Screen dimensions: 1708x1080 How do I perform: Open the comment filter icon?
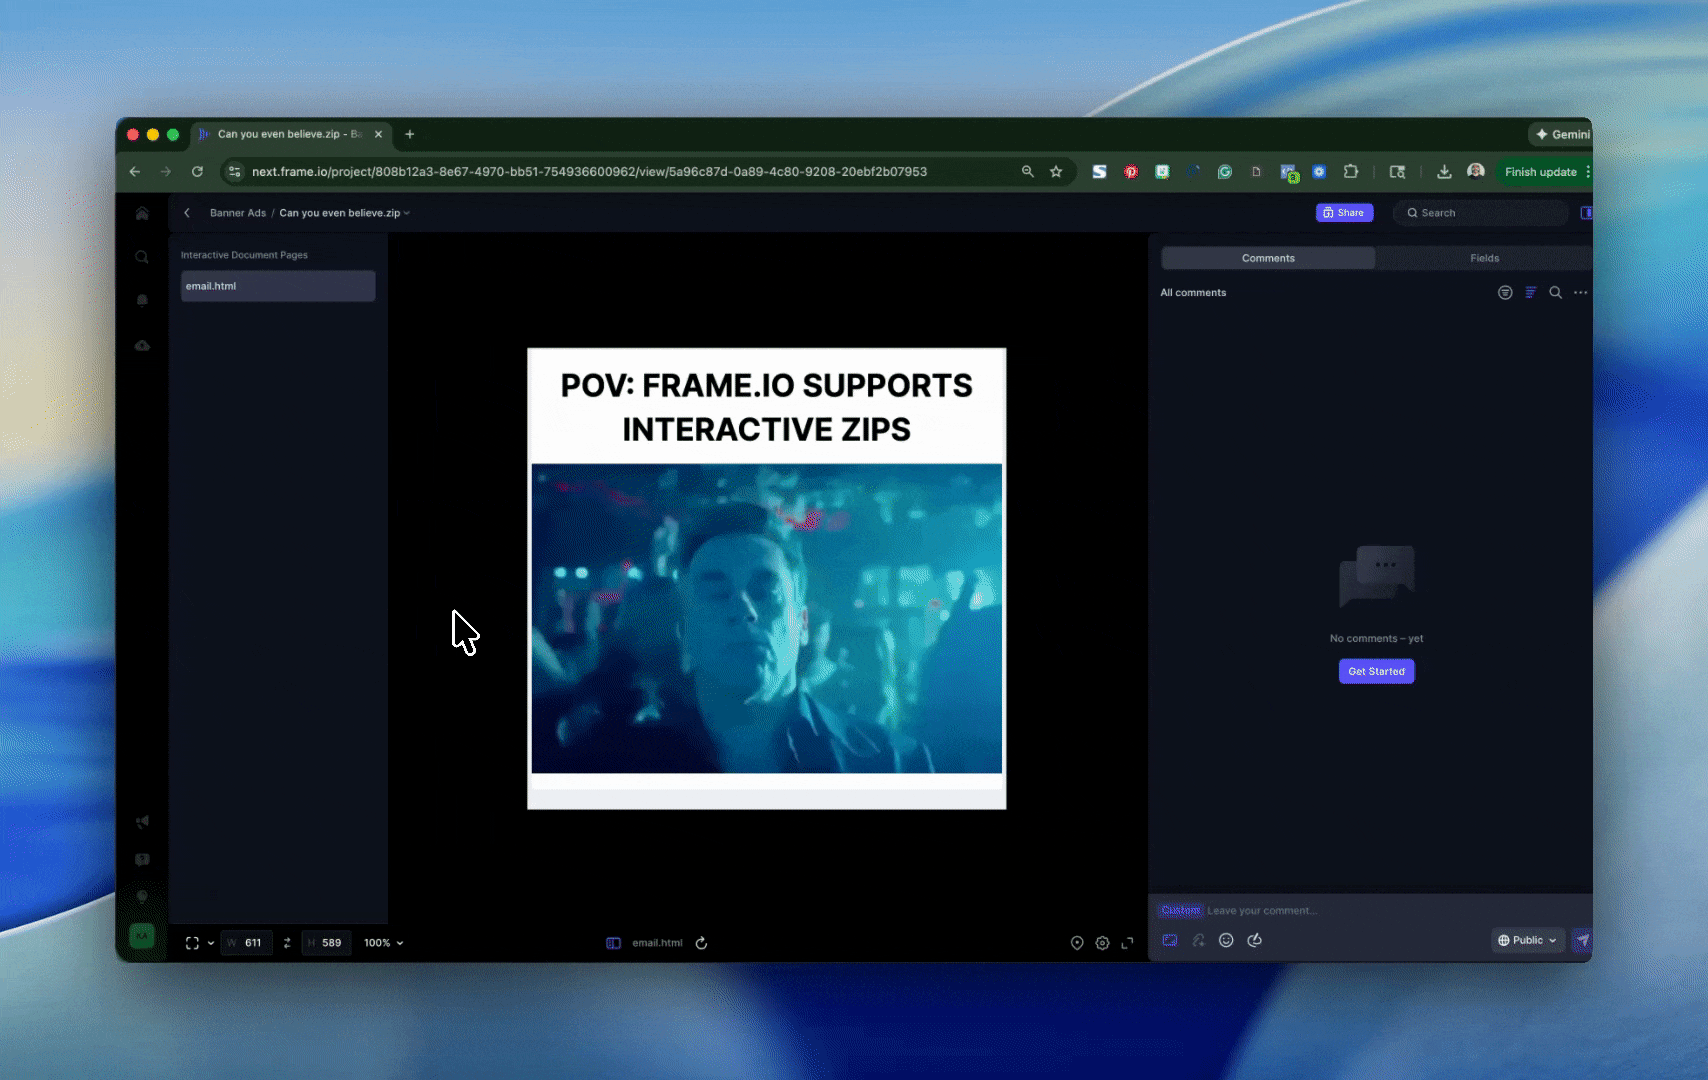1505,292
